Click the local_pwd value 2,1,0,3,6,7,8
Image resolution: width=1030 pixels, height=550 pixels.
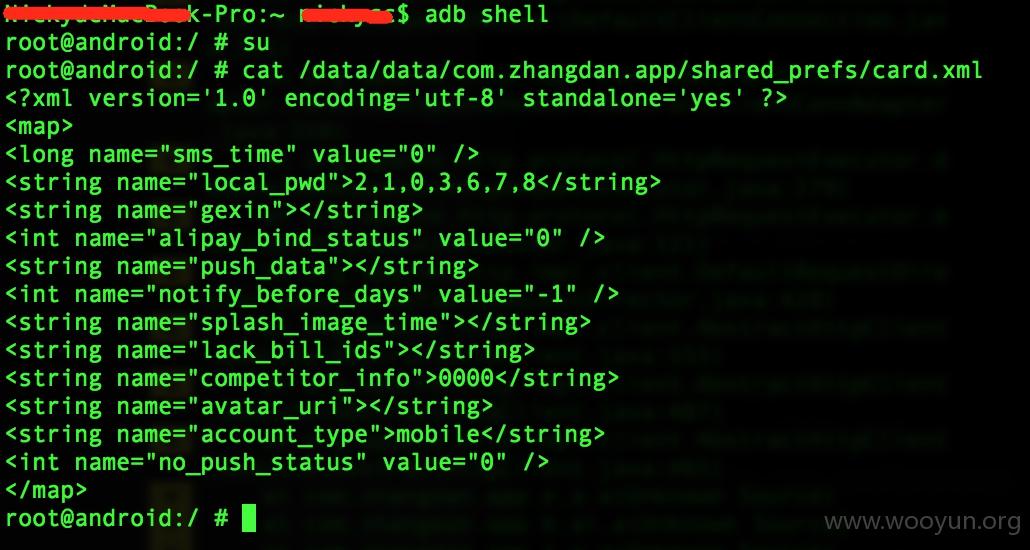445,183
